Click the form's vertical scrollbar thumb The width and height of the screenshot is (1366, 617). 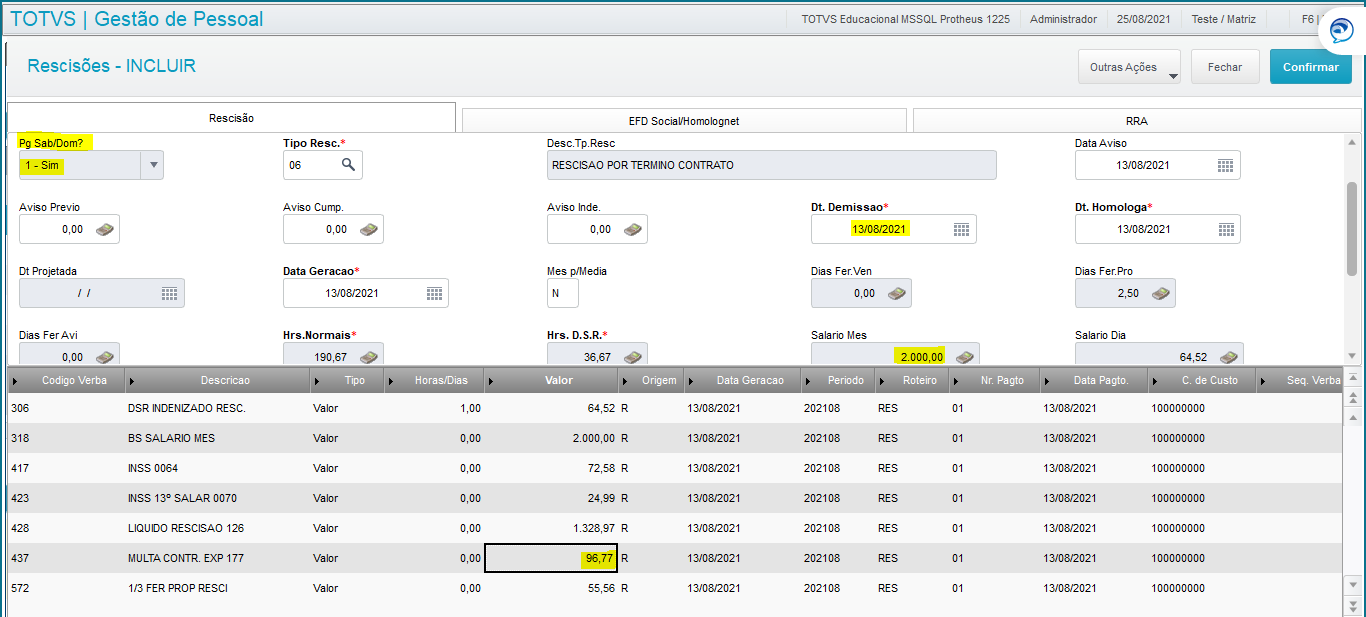tap(1352, 231)
